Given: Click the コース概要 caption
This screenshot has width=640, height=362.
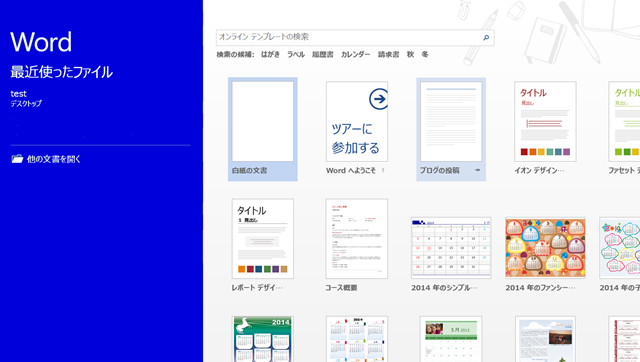Looking at the screenshot, I should (x=341, y=288).
